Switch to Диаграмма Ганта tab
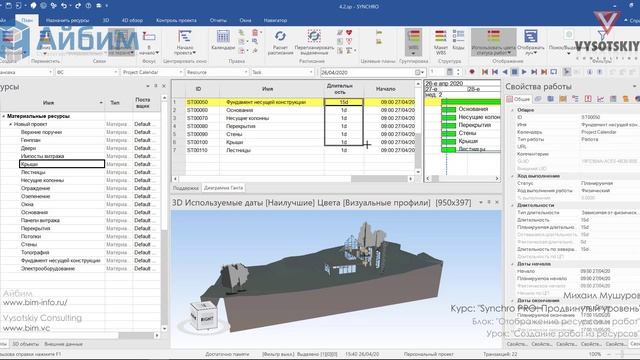The image size is (640, 360). coord(223,188)
